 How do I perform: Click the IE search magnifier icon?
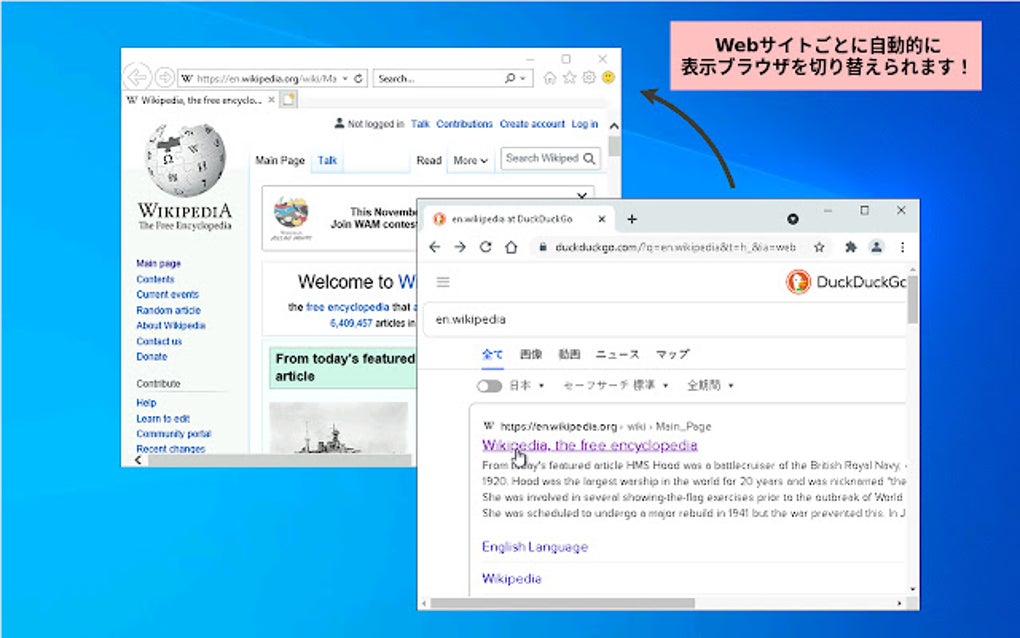[510, 79]
